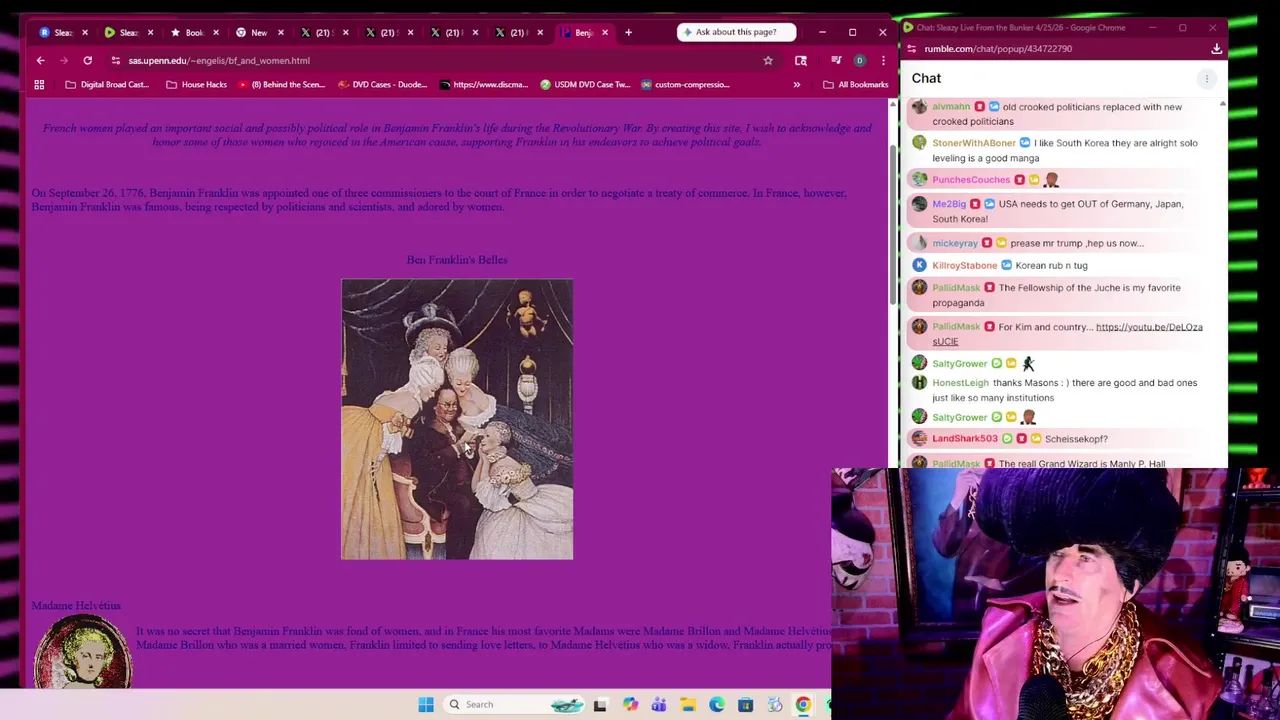Go back using the browser back arrow
Screen dimensions: 1280x720
[x=40, y=60]
